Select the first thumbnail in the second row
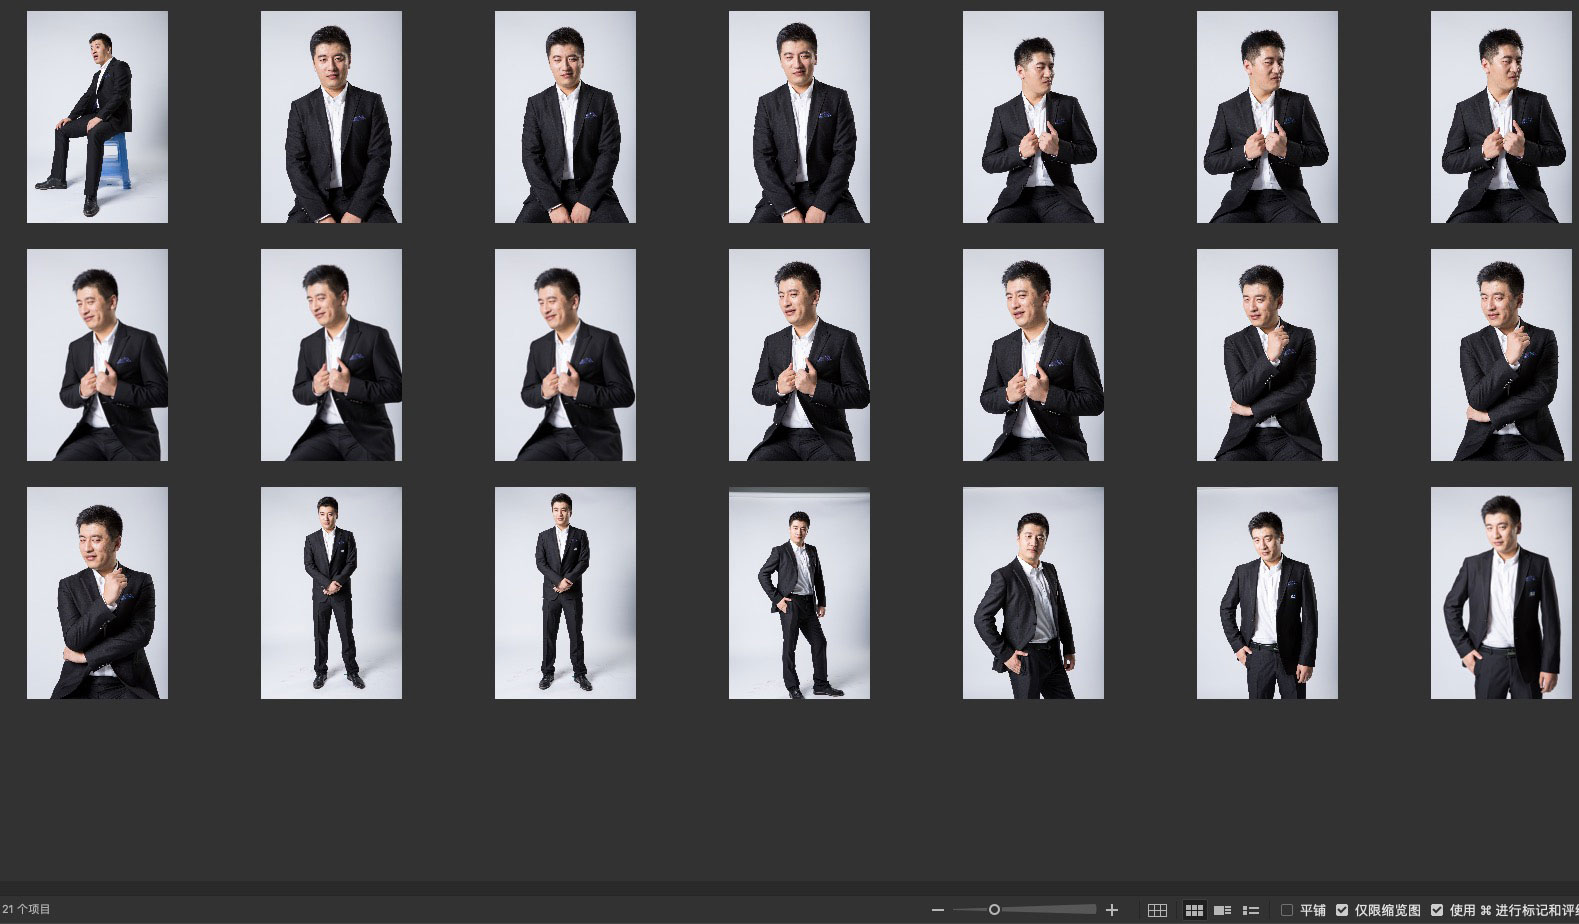Viewport: 1579px width, 924px height. pos(97,355)
